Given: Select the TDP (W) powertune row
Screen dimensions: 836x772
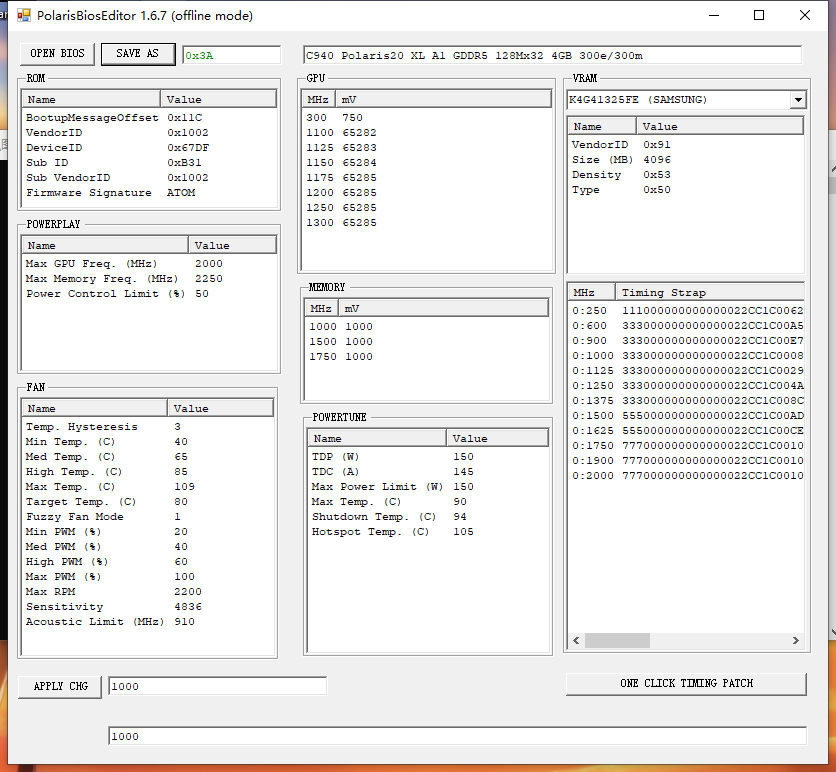Looking at the screenshot, I should [x=428, y=456].
